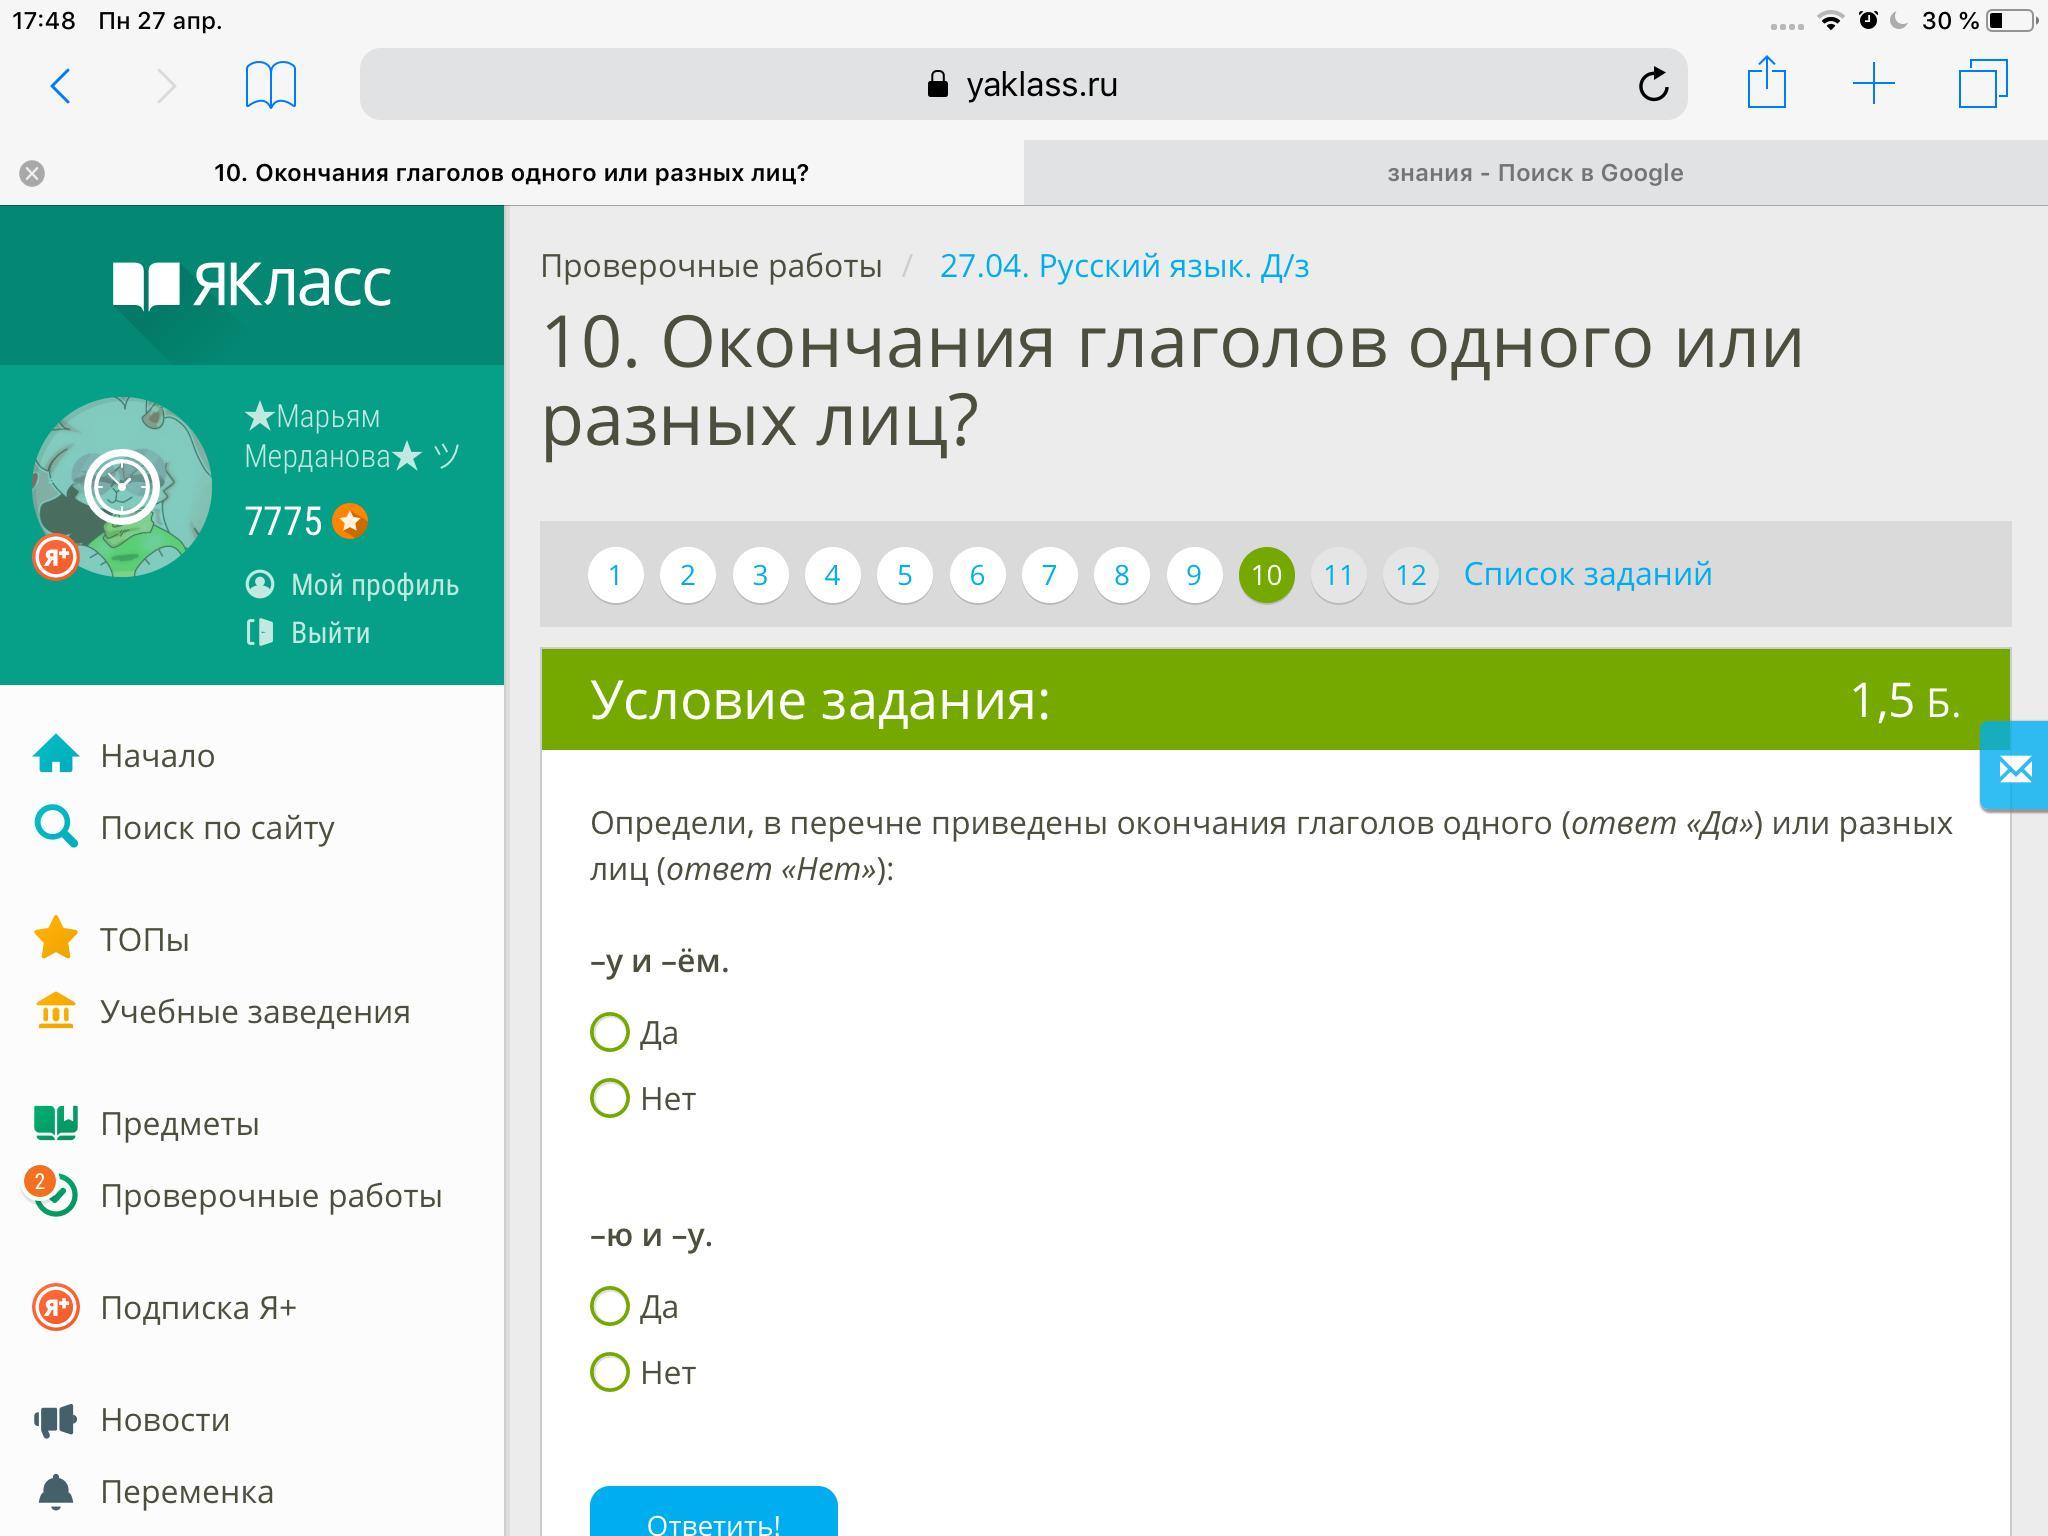Reload page with refresh arrow
This screenshot has width=2048, height=1536.
(1653, 85)
